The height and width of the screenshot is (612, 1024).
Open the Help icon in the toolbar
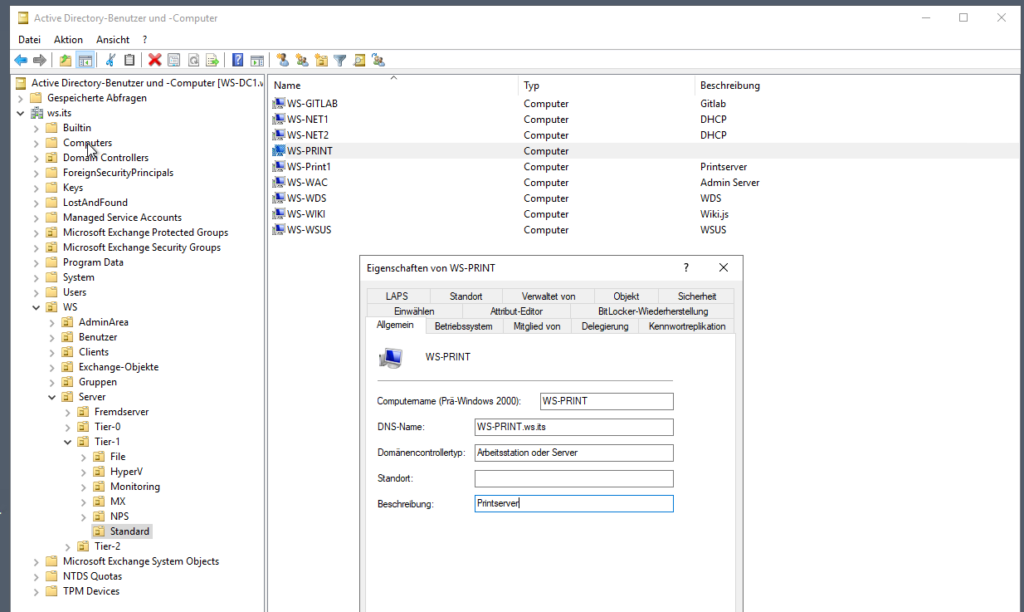(236, 59)
